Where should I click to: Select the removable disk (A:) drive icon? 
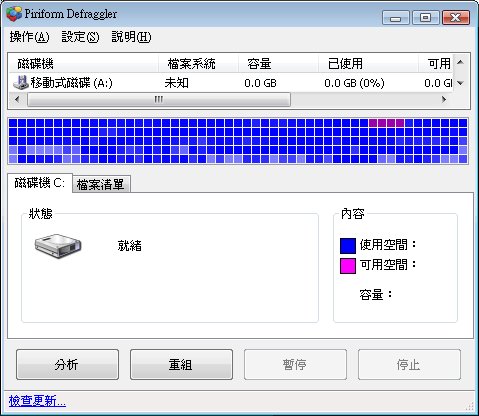point(21,82)
